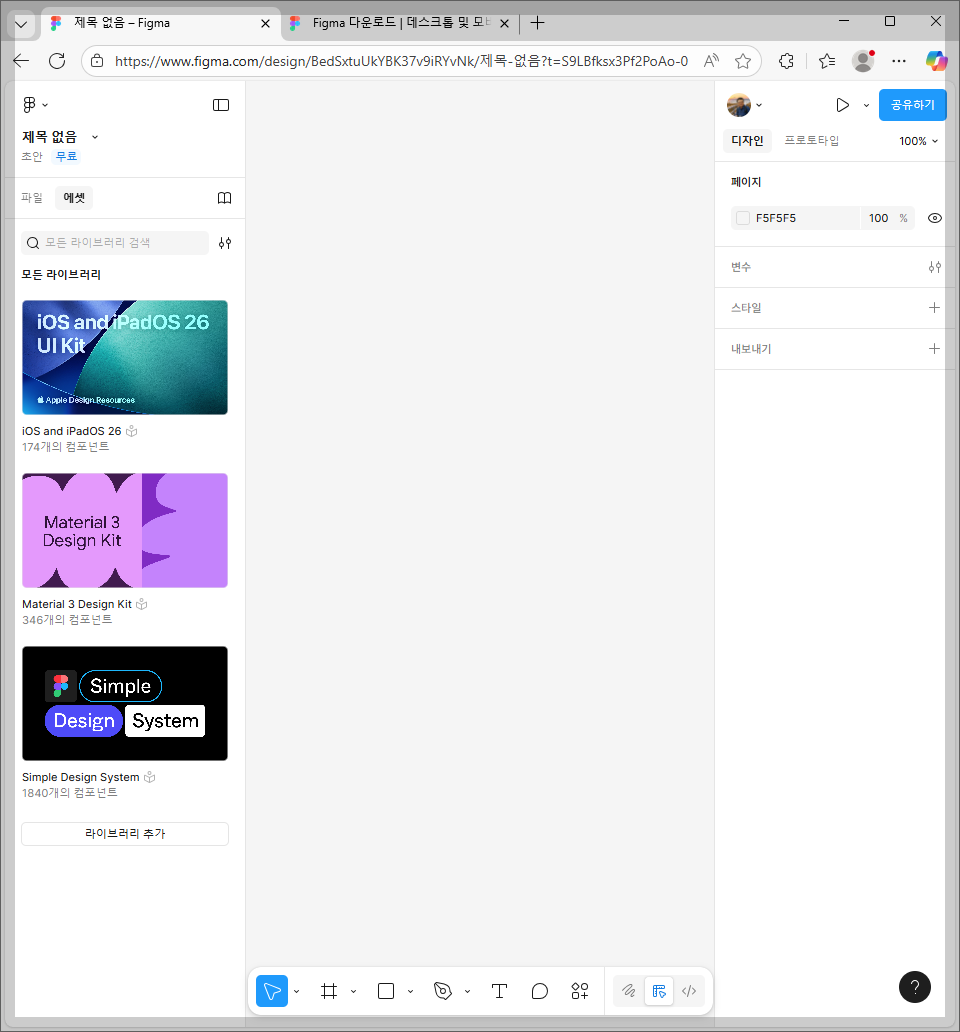Select the Rectangle shape tool
Image resolution: width=960 pixels, height=1032 pixels.
coord(386,991)
